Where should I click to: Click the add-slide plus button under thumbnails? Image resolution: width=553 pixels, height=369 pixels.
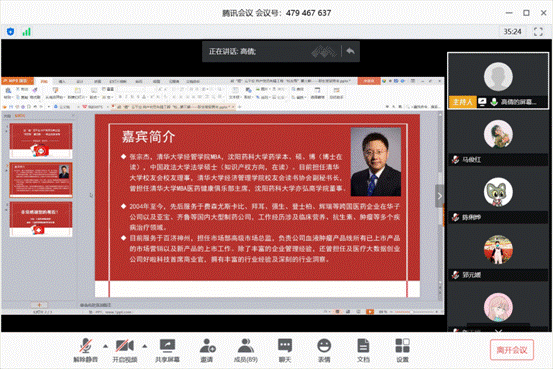tap(39, 304)
